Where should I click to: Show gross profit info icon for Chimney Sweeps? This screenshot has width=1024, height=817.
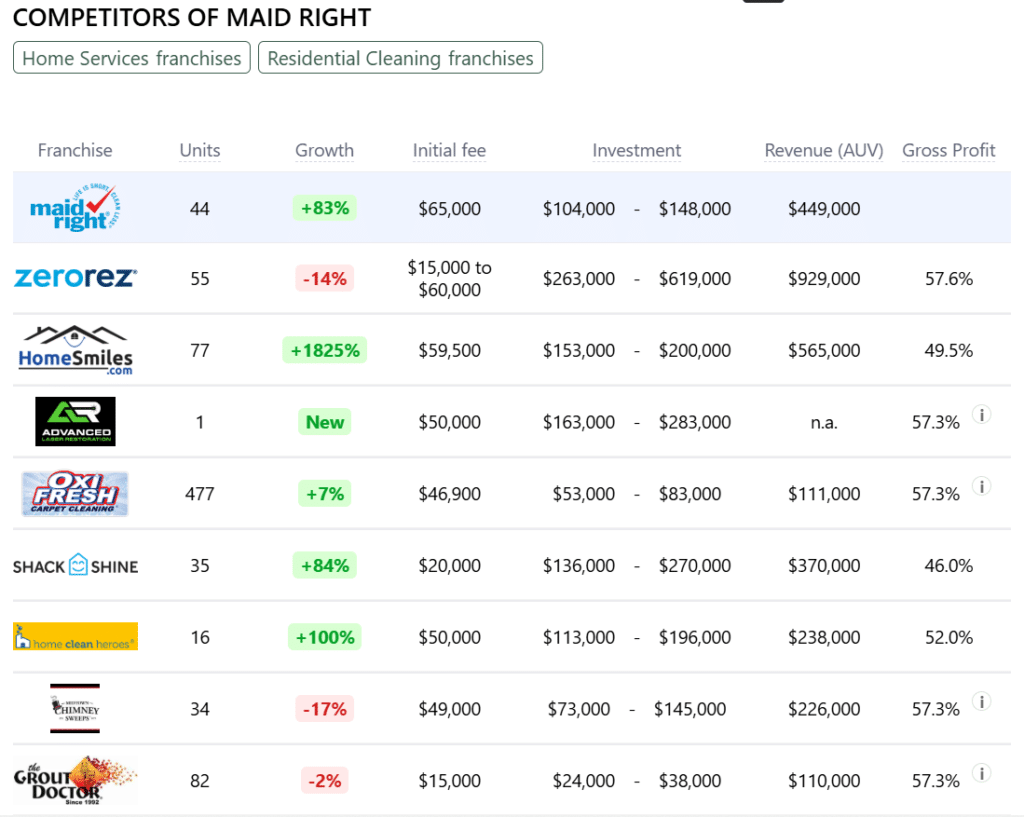pos(982,701)
